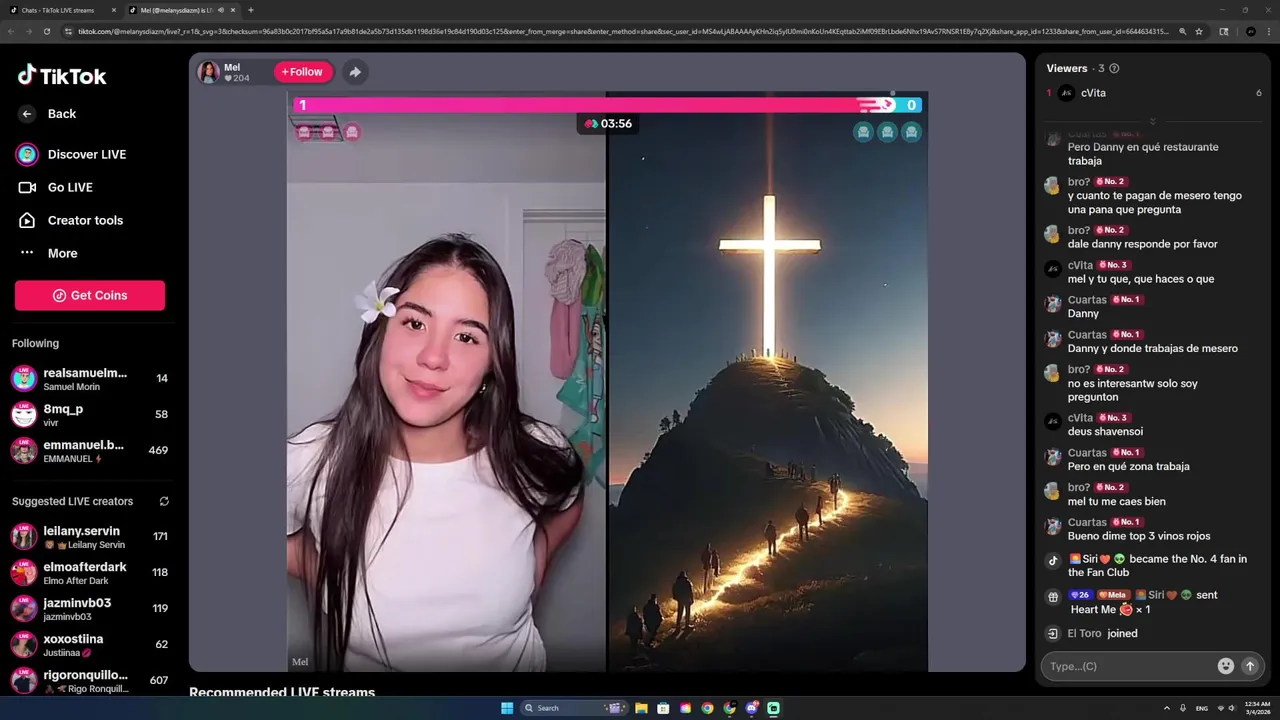The image size is (1280, 720).
Task: Click "El Toro joined" notification
Action: click(x=1102, y=634)
